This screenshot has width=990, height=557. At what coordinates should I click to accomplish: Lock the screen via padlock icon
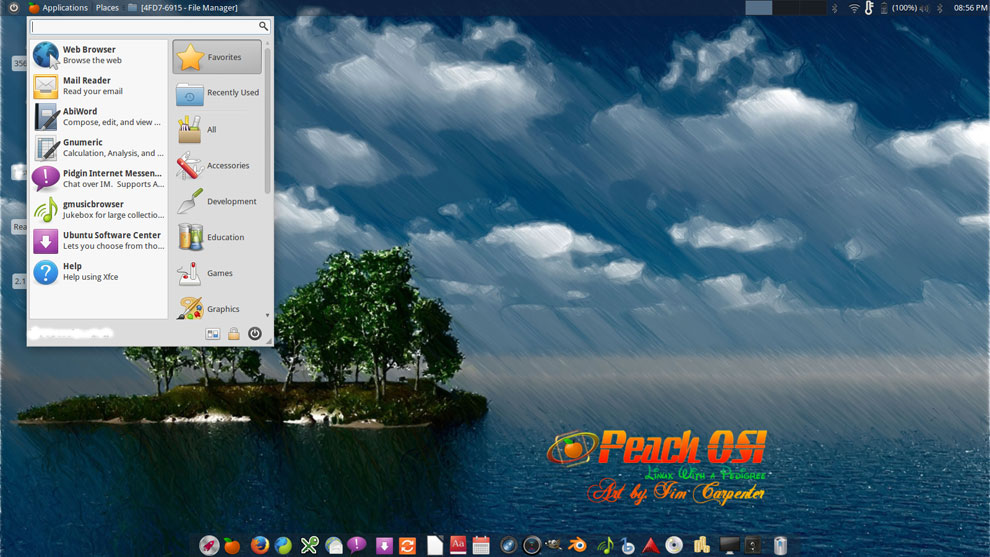[234, 333]
